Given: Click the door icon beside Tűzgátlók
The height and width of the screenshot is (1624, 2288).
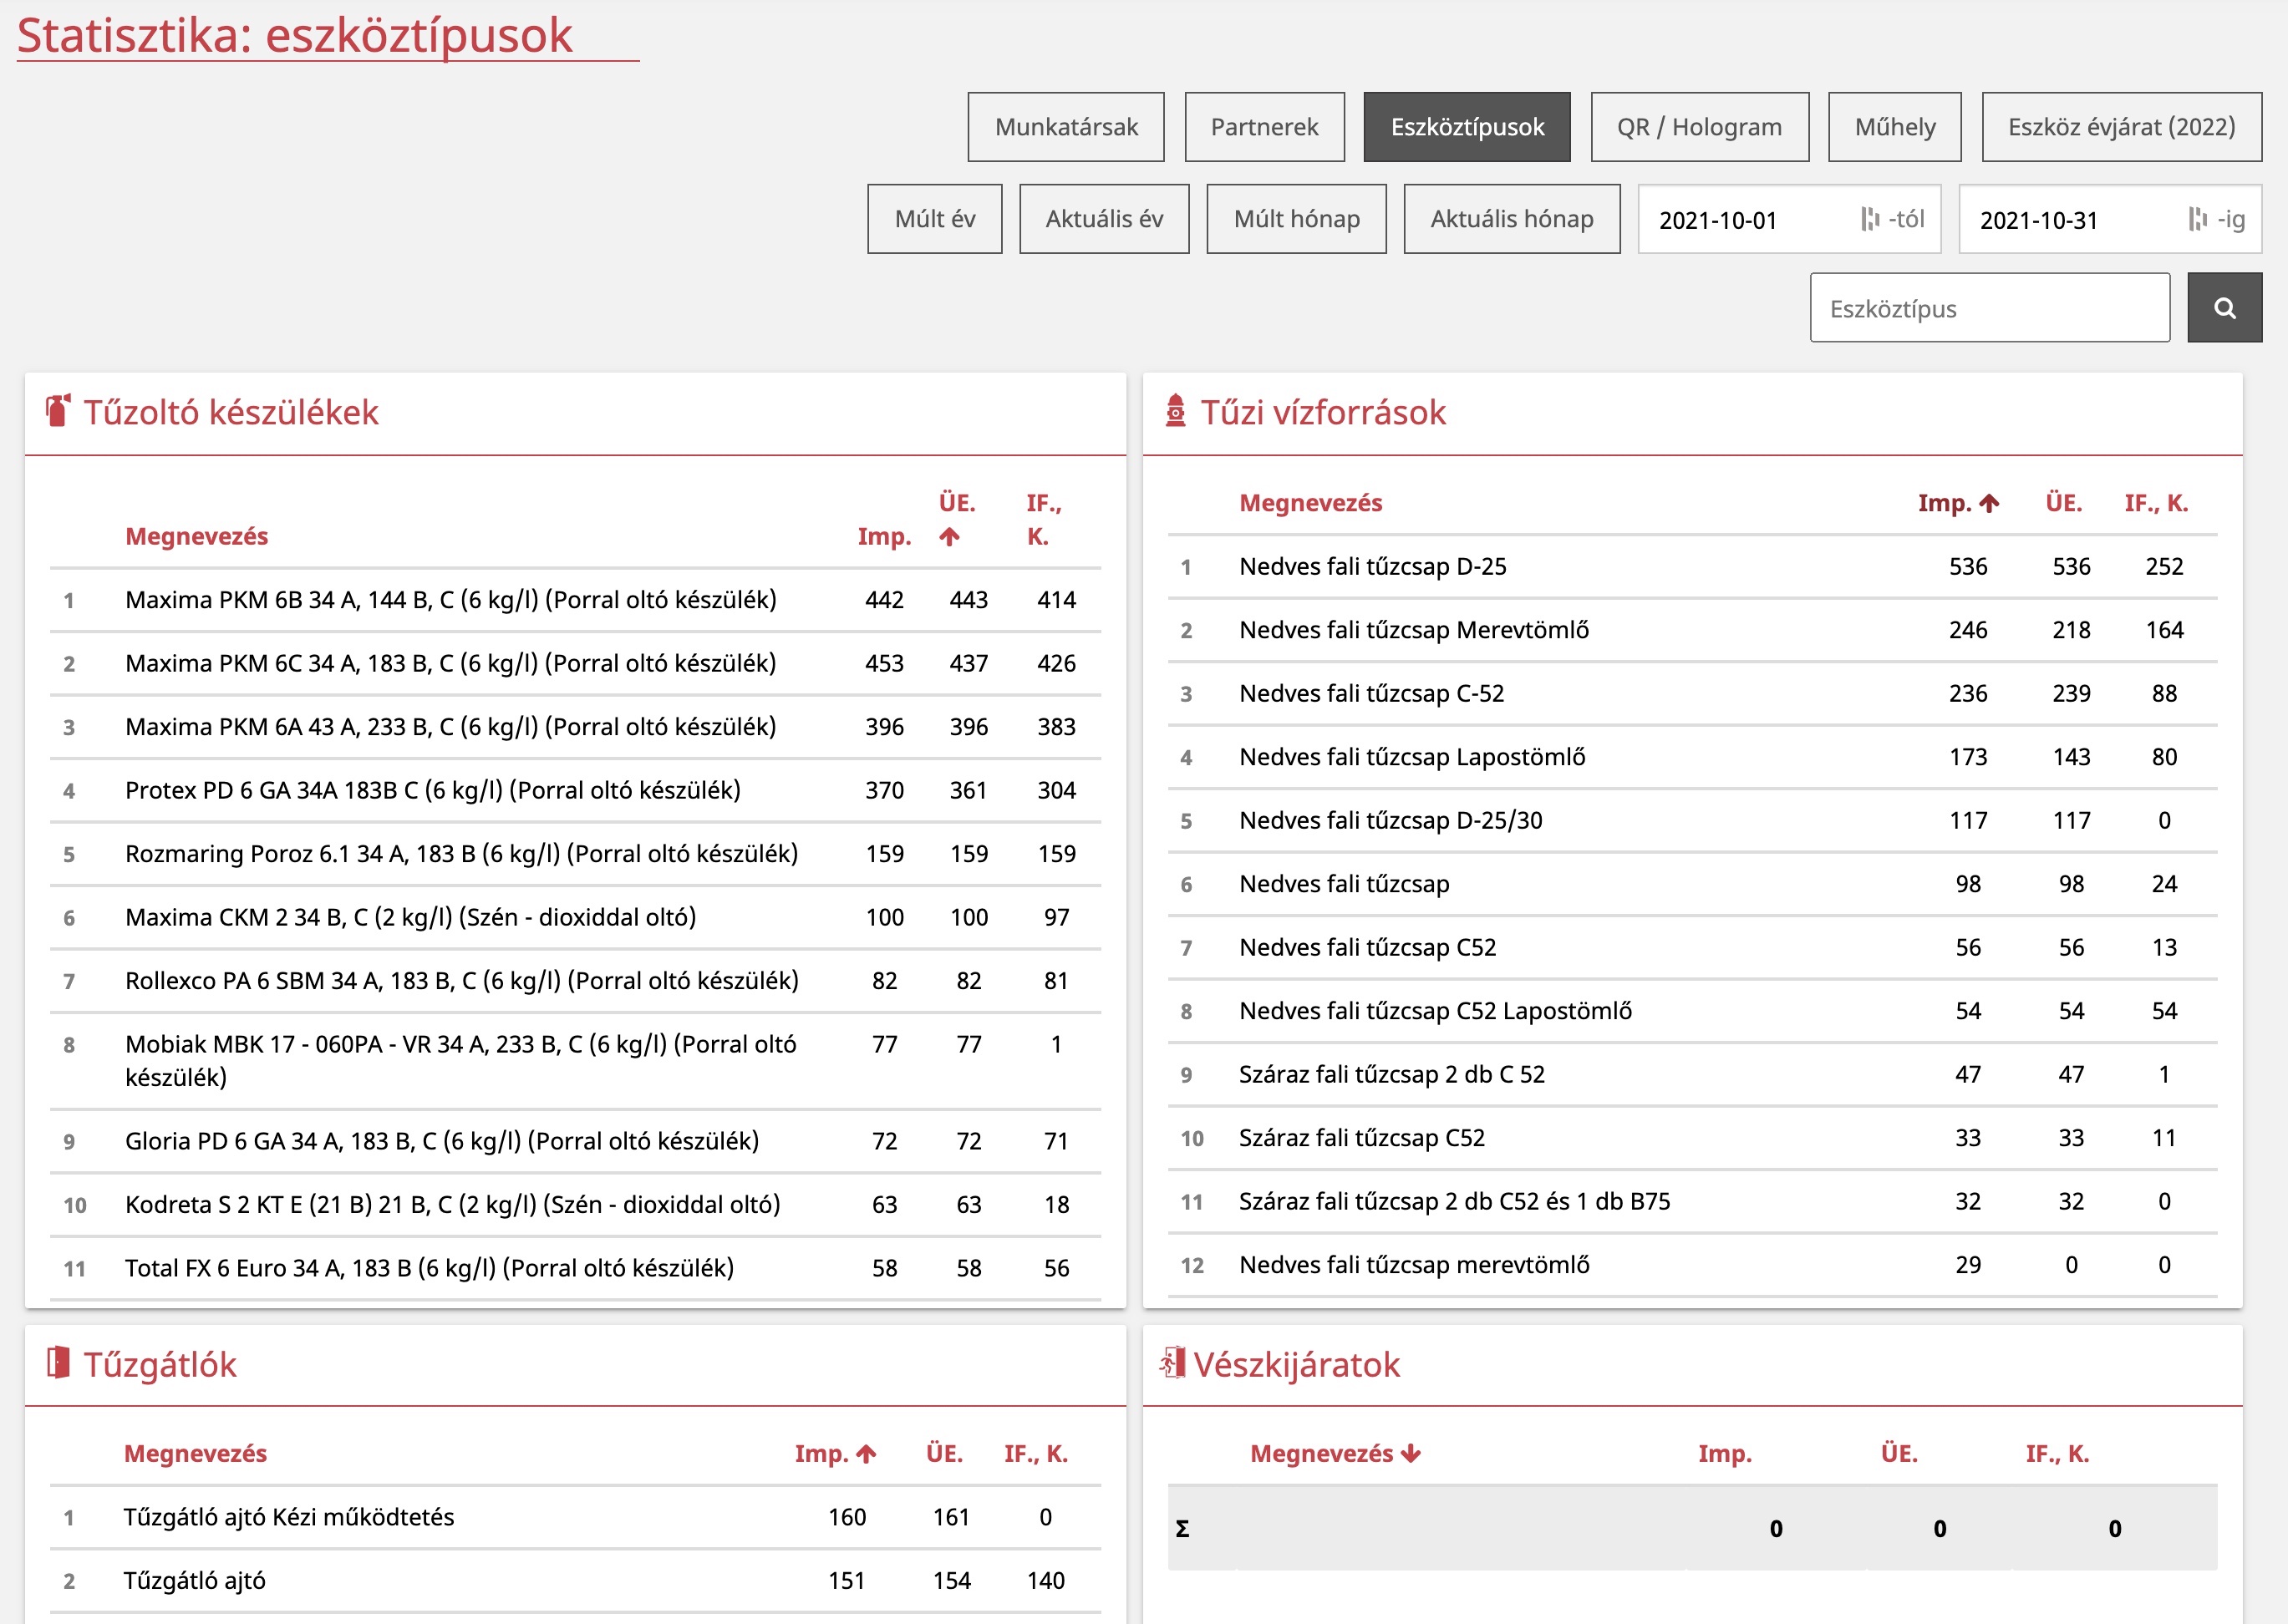Looking at the screenshot, I should pyautogui.click(x=58, y=1363).
